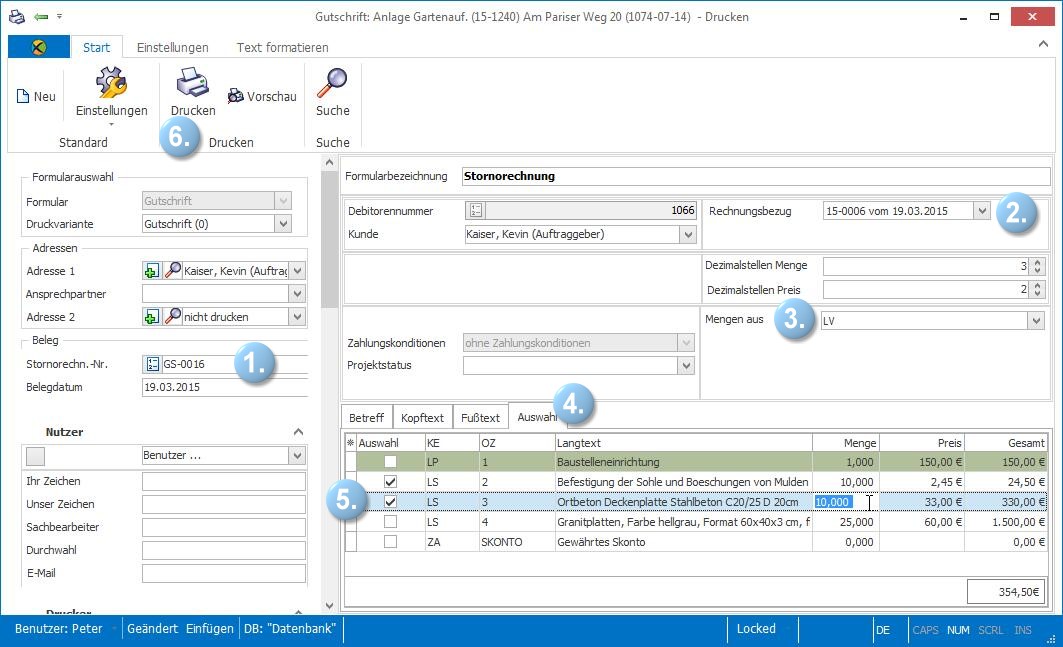This screenshot has height=647, width=1063.
Task: Open the Mengen aus dropdown
Action: click(1036, 321)
